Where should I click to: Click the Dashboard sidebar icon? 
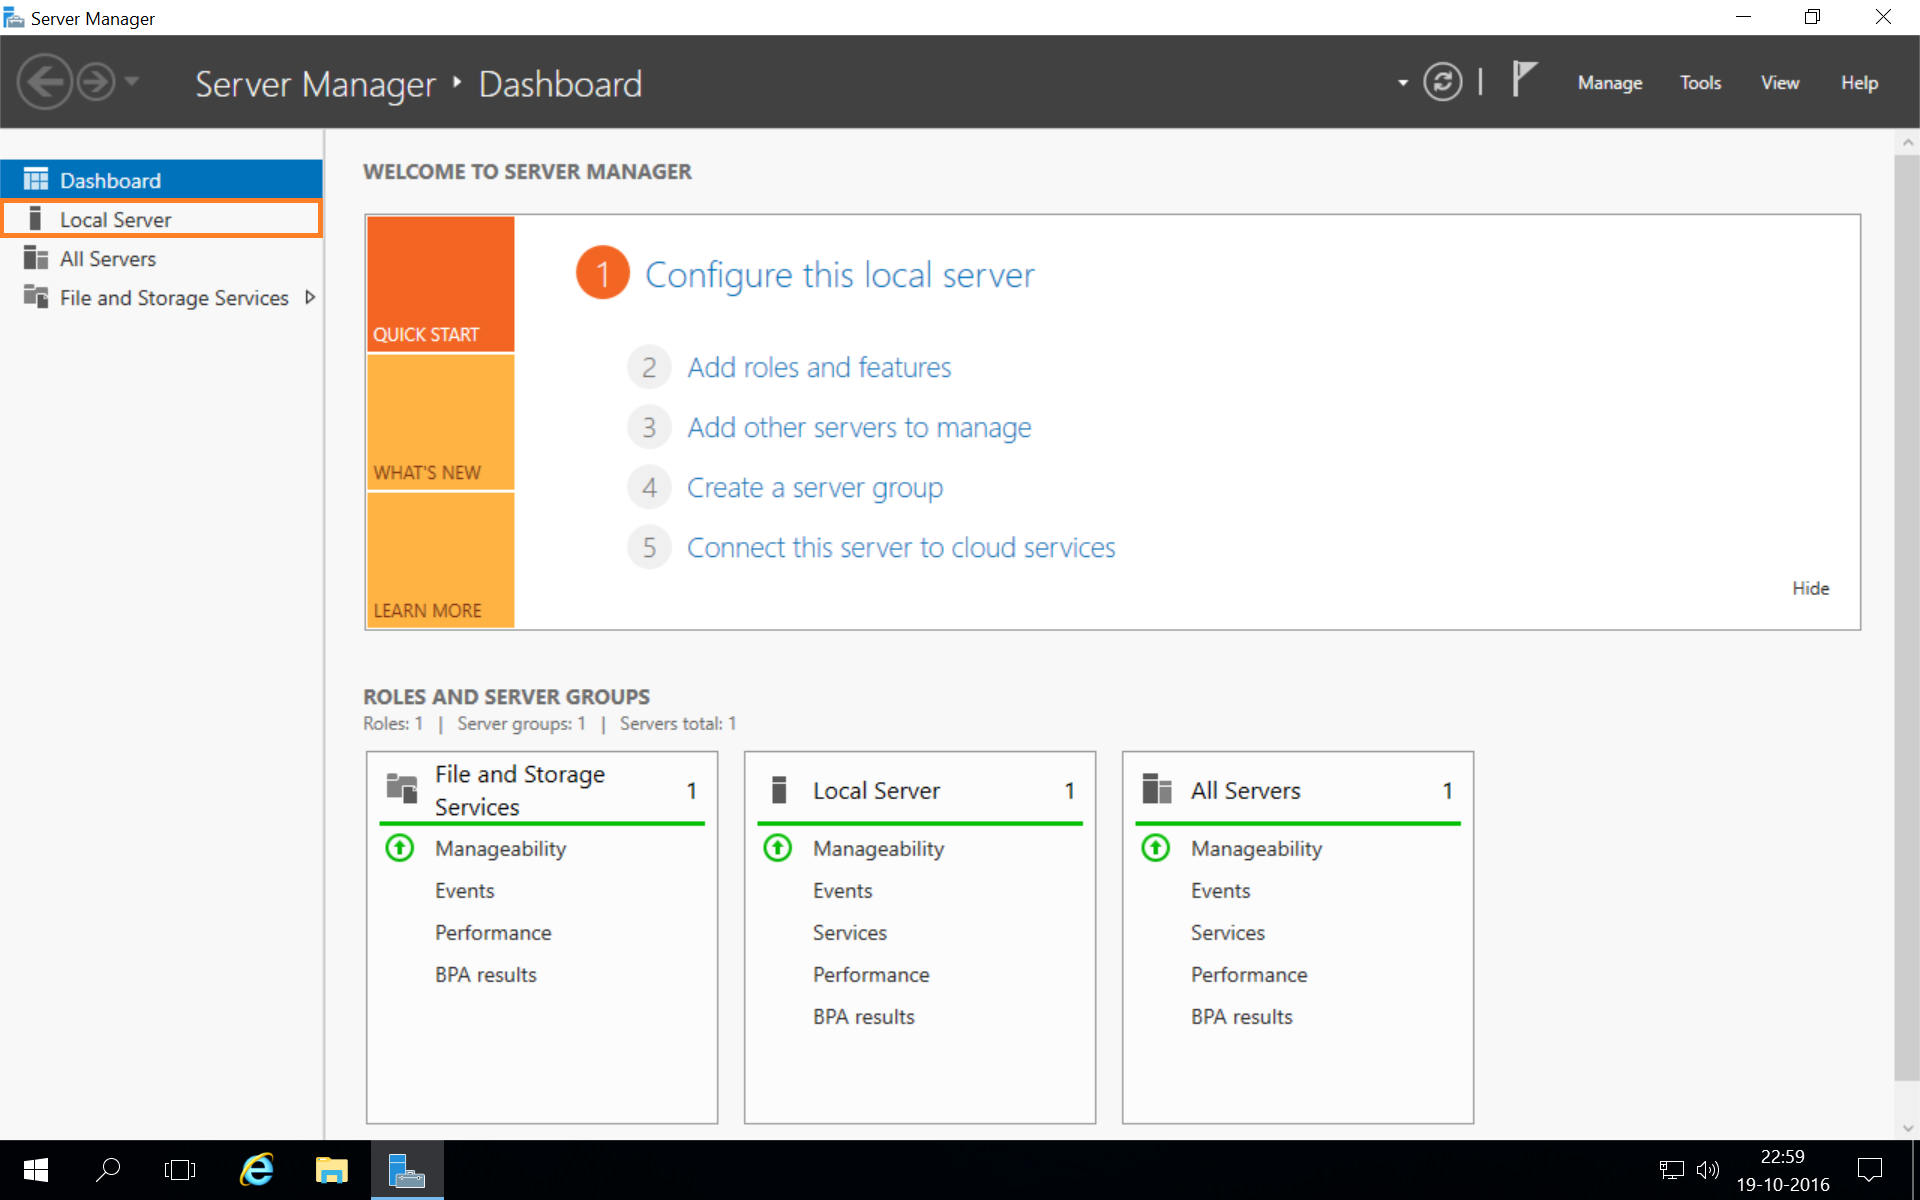point(36,180)
